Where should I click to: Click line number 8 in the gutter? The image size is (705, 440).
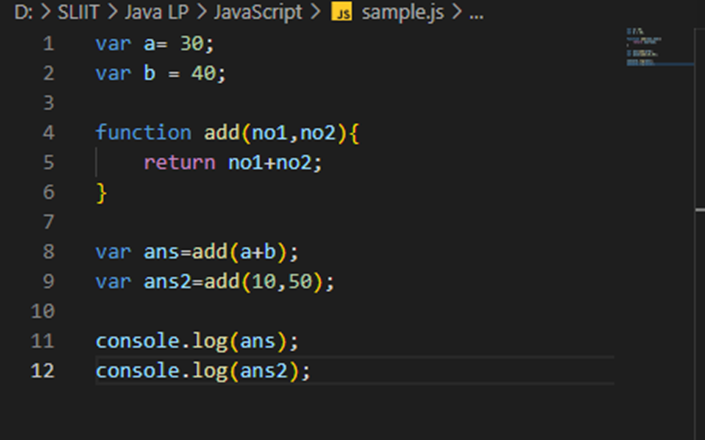(x=49, y=252)
